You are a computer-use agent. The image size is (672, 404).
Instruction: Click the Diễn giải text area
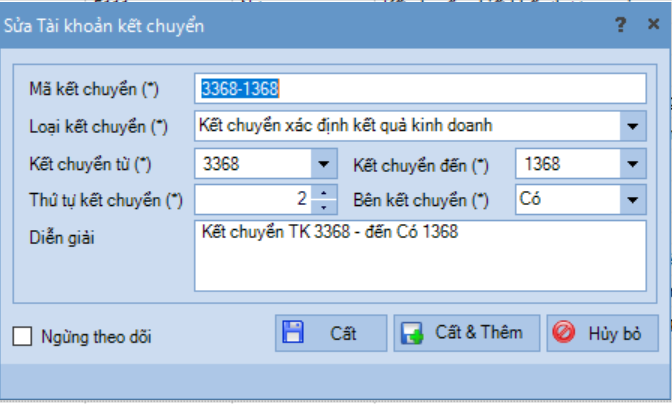pyautogui.click(x=420, y=256)
